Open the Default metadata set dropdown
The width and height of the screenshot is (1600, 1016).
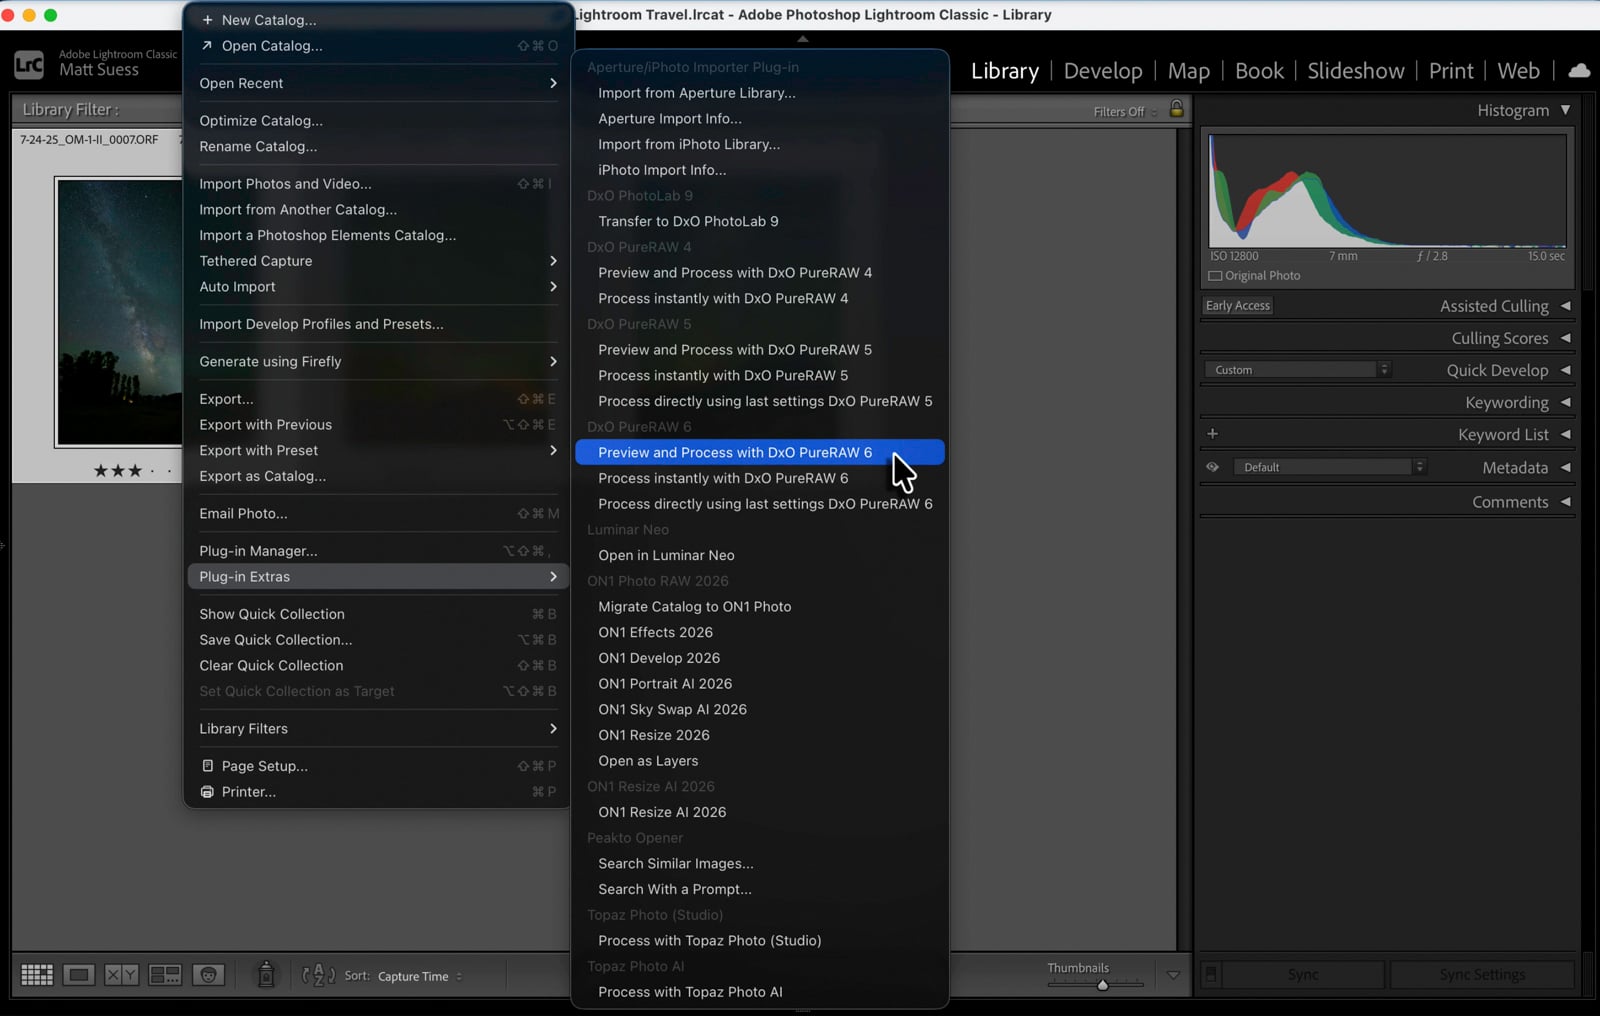click(1329, 467)
